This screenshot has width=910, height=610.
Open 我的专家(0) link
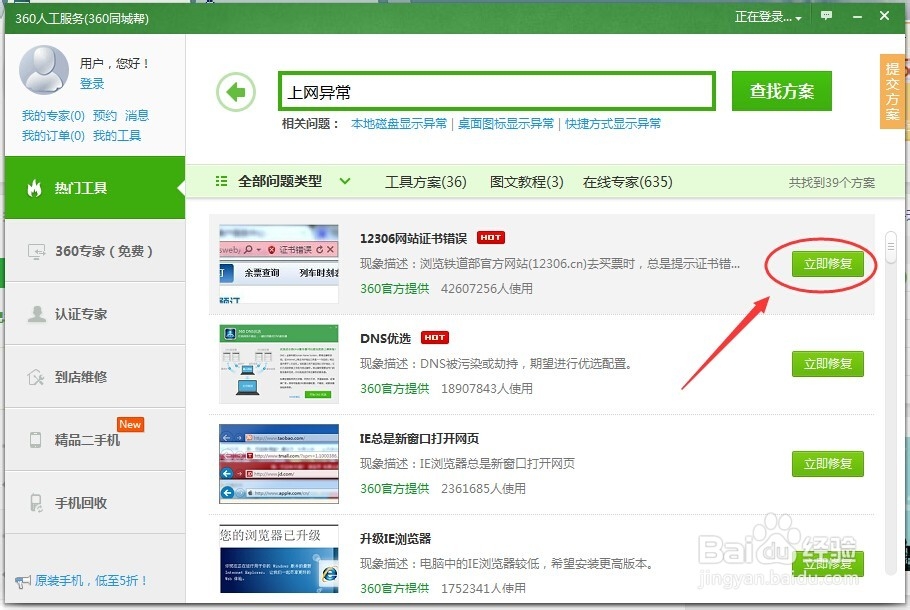click(x=53, y=115)
